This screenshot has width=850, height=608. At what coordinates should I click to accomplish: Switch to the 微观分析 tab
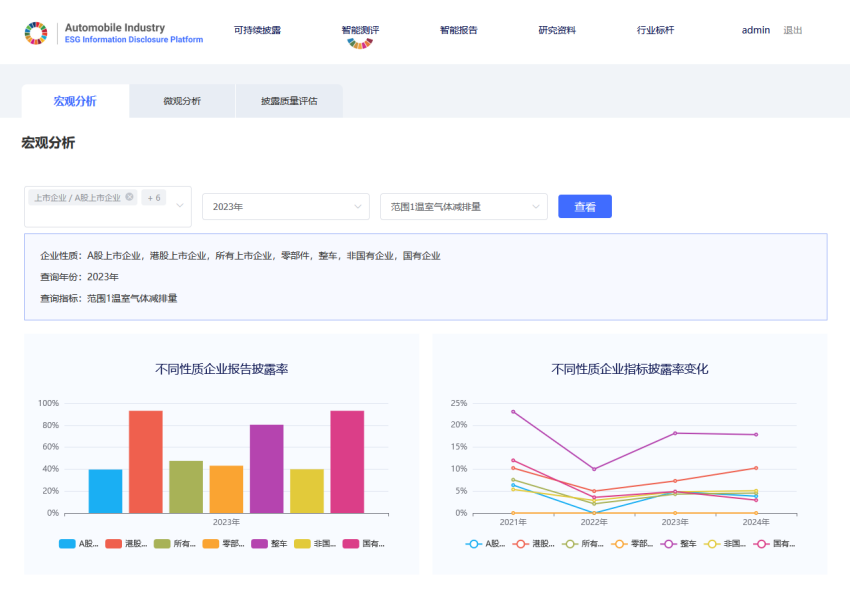pyautogui.click(x=182, y=101)
